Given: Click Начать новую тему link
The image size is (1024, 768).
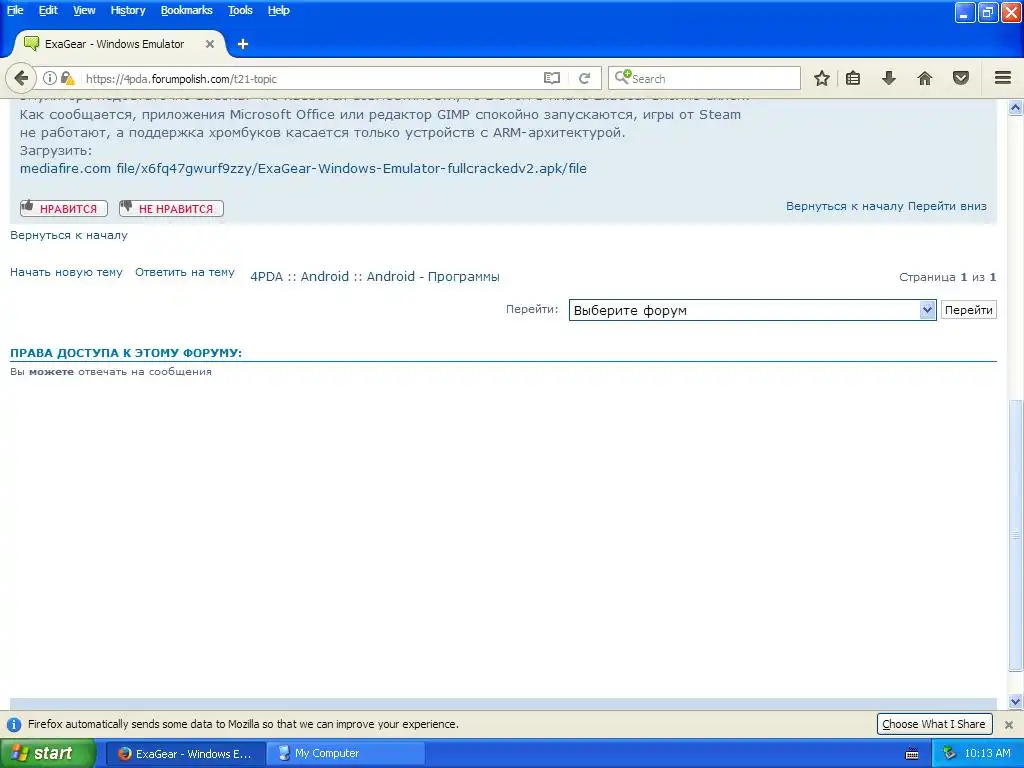Looking at the screenshot, I should pos(66,272).
